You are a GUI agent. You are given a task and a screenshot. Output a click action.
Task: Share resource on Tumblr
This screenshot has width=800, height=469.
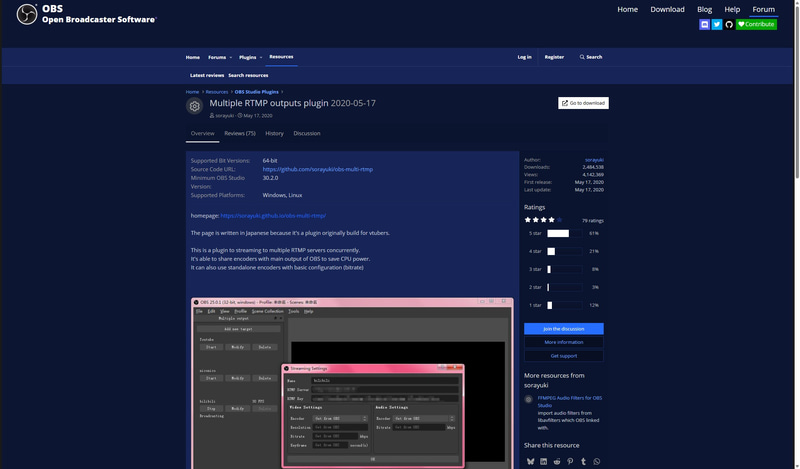tap(583, 461)
